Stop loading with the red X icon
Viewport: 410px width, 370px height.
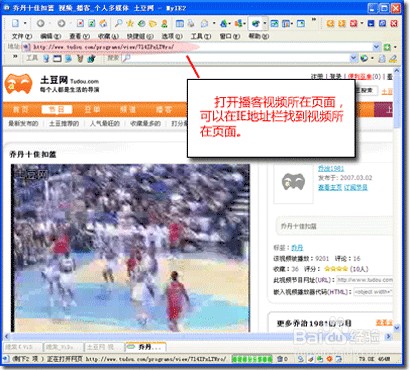pos(80,23)
